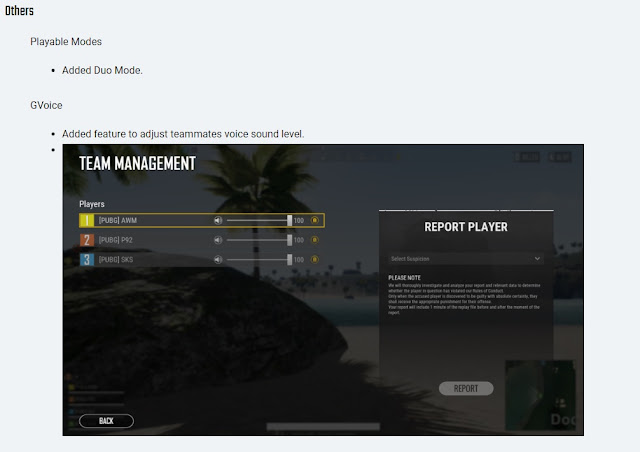Image resolution: width=640 pixels, height=452 pixels.
Task: Click the blue number 3 player badge
Action: click(x=87, y=260)
